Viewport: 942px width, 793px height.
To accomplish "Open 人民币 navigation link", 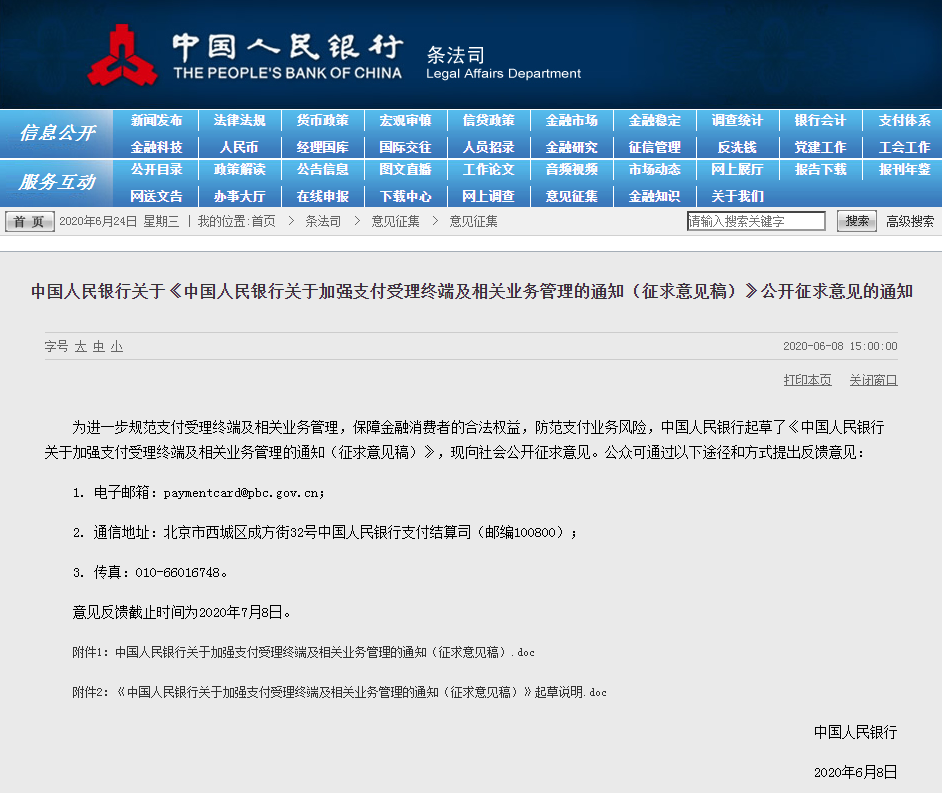I will (x=239, y=147).
